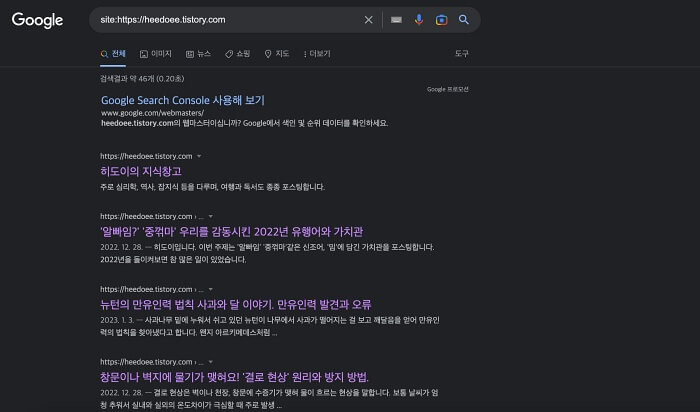Image resolution: width=700 pixels, height=412 pixels.
Task: Clear the search query with the X icon
Action: (368, 20)
